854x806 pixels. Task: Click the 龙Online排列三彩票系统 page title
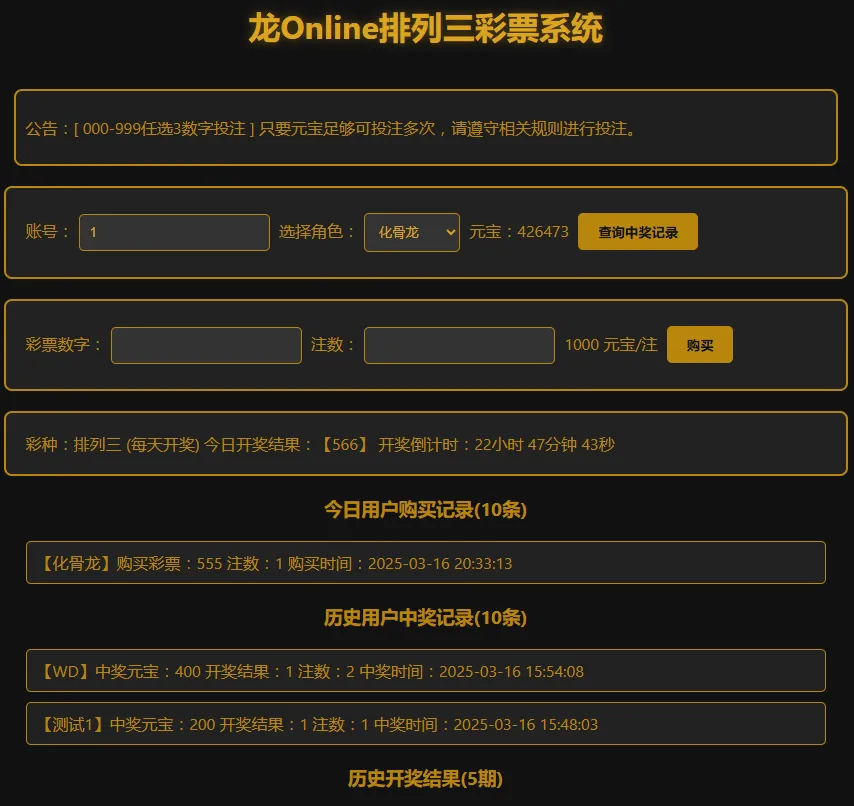426,30
